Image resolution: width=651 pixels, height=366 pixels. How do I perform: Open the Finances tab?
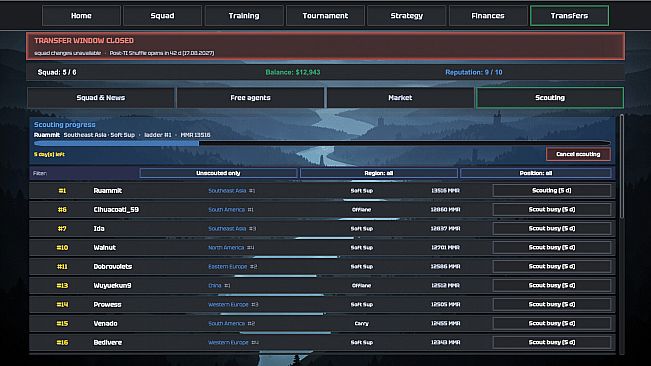pos(488,16)
